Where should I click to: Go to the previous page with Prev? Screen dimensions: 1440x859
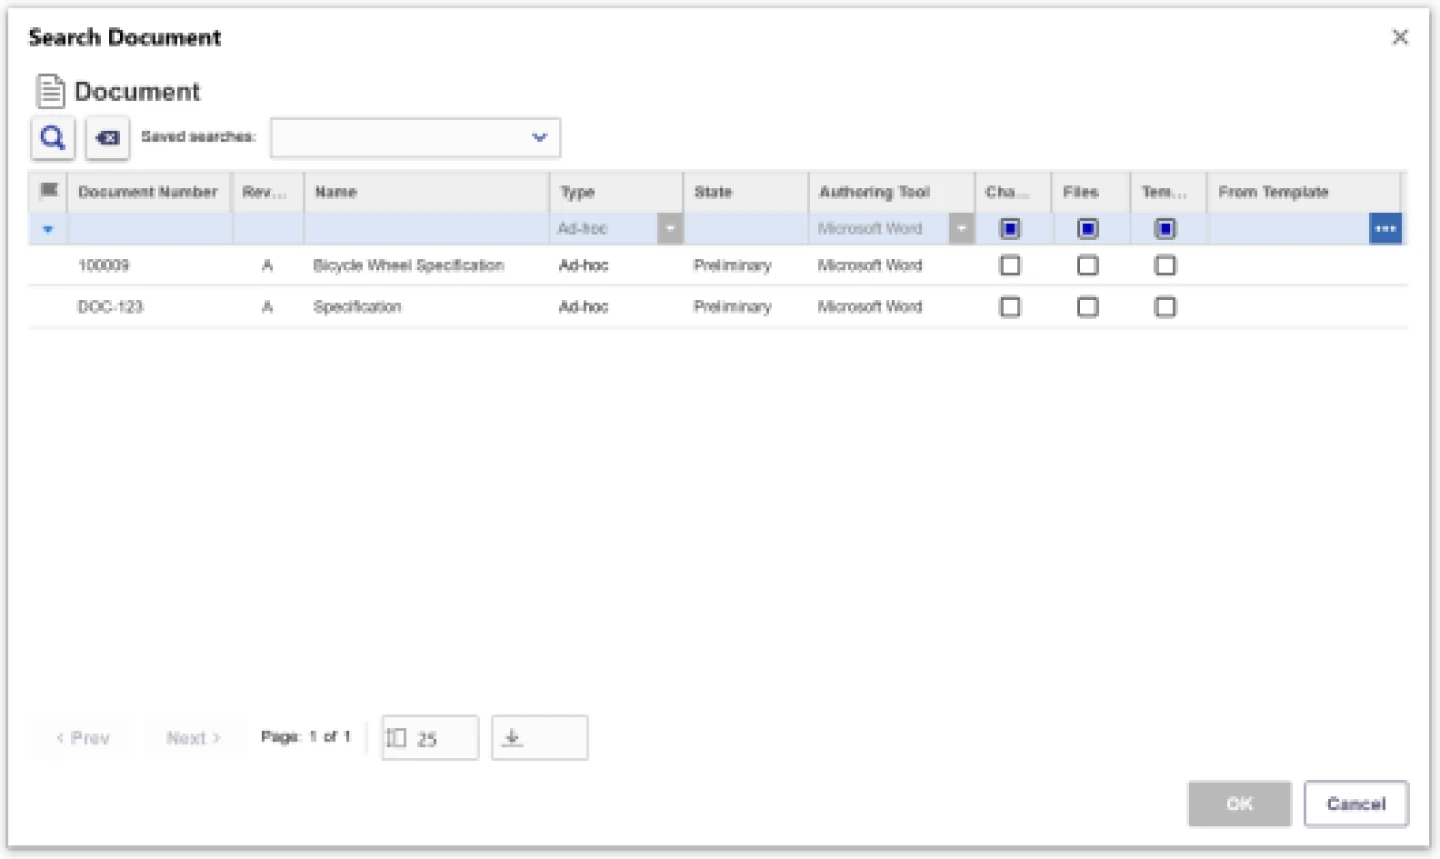click(x=82, y=738)
